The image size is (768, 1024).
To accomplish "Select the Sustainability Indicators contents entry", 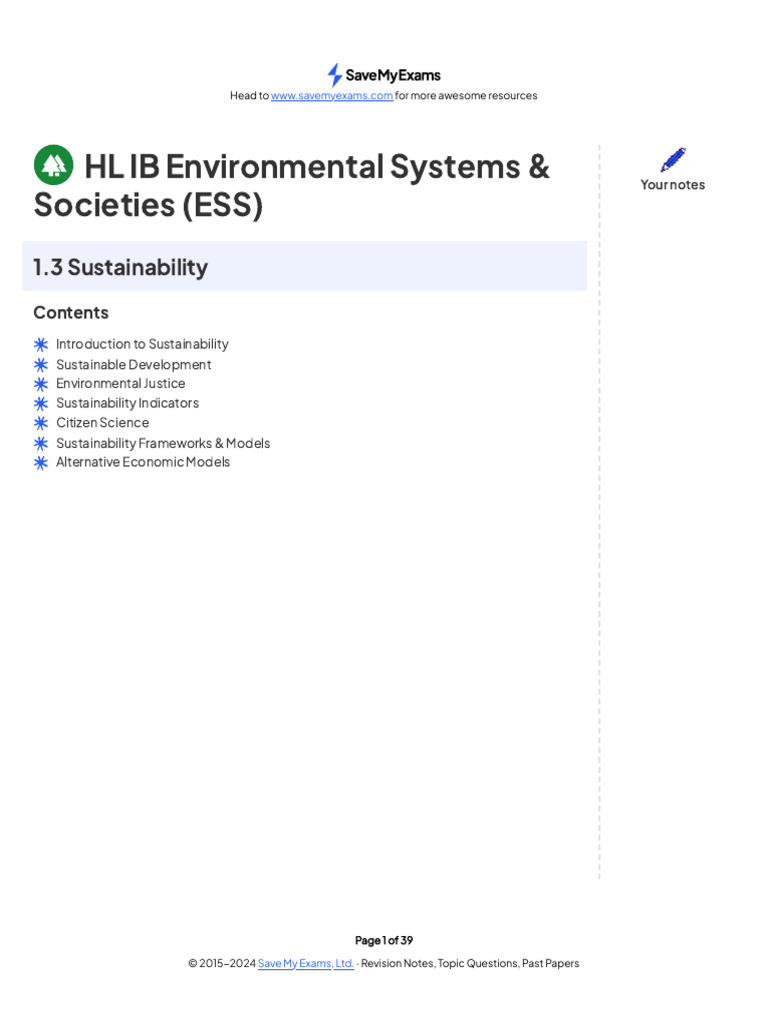I will (127, 403).
